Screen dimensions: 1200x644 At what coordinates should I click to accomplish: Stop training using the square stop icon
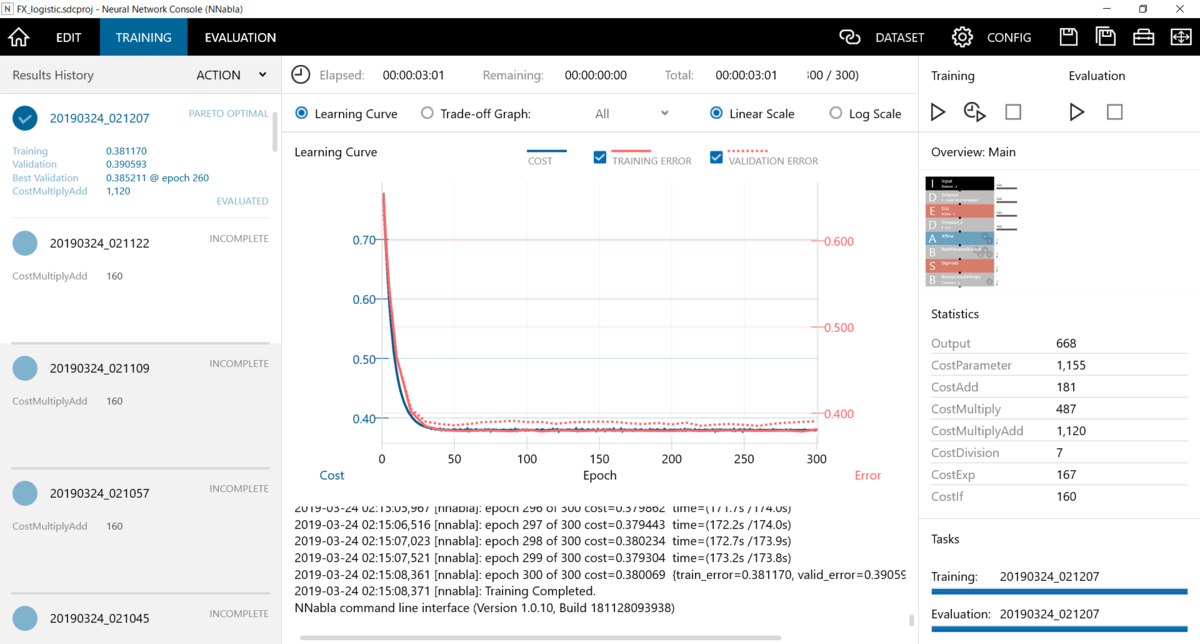[1011, 112]
